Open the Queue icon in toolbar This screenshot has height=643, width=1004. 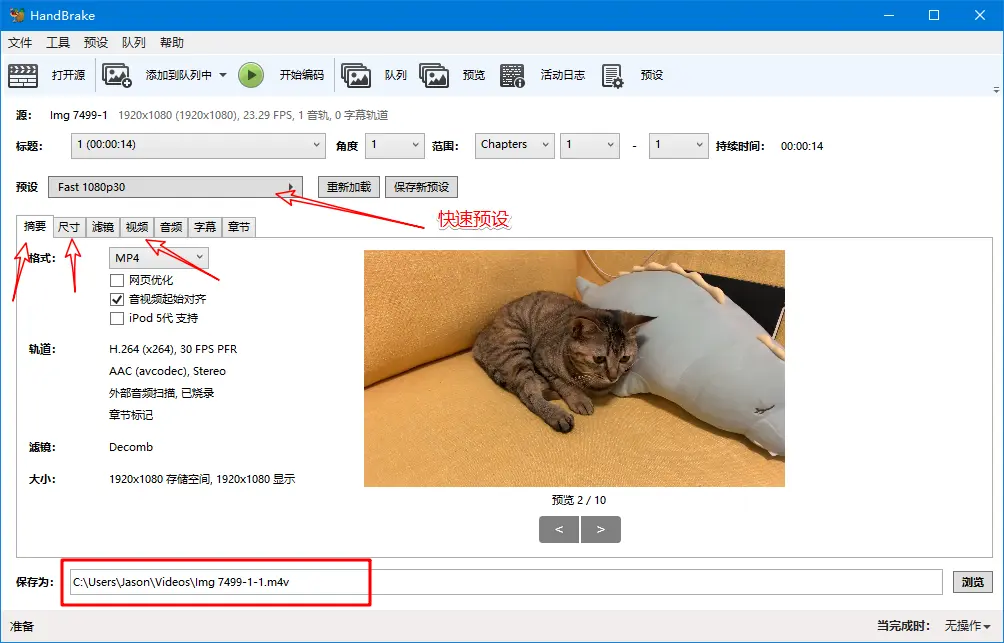point(356,76)
